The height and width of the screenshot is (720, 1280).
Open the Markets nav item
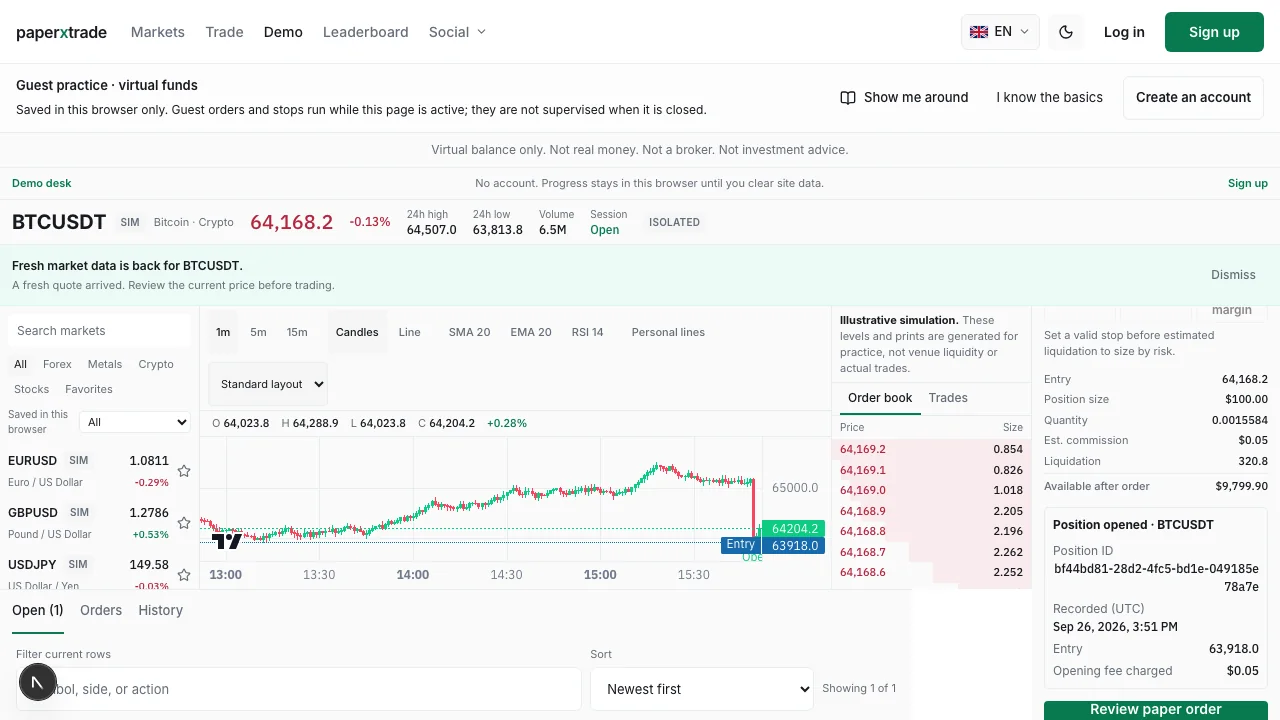[x=158, y=32]
